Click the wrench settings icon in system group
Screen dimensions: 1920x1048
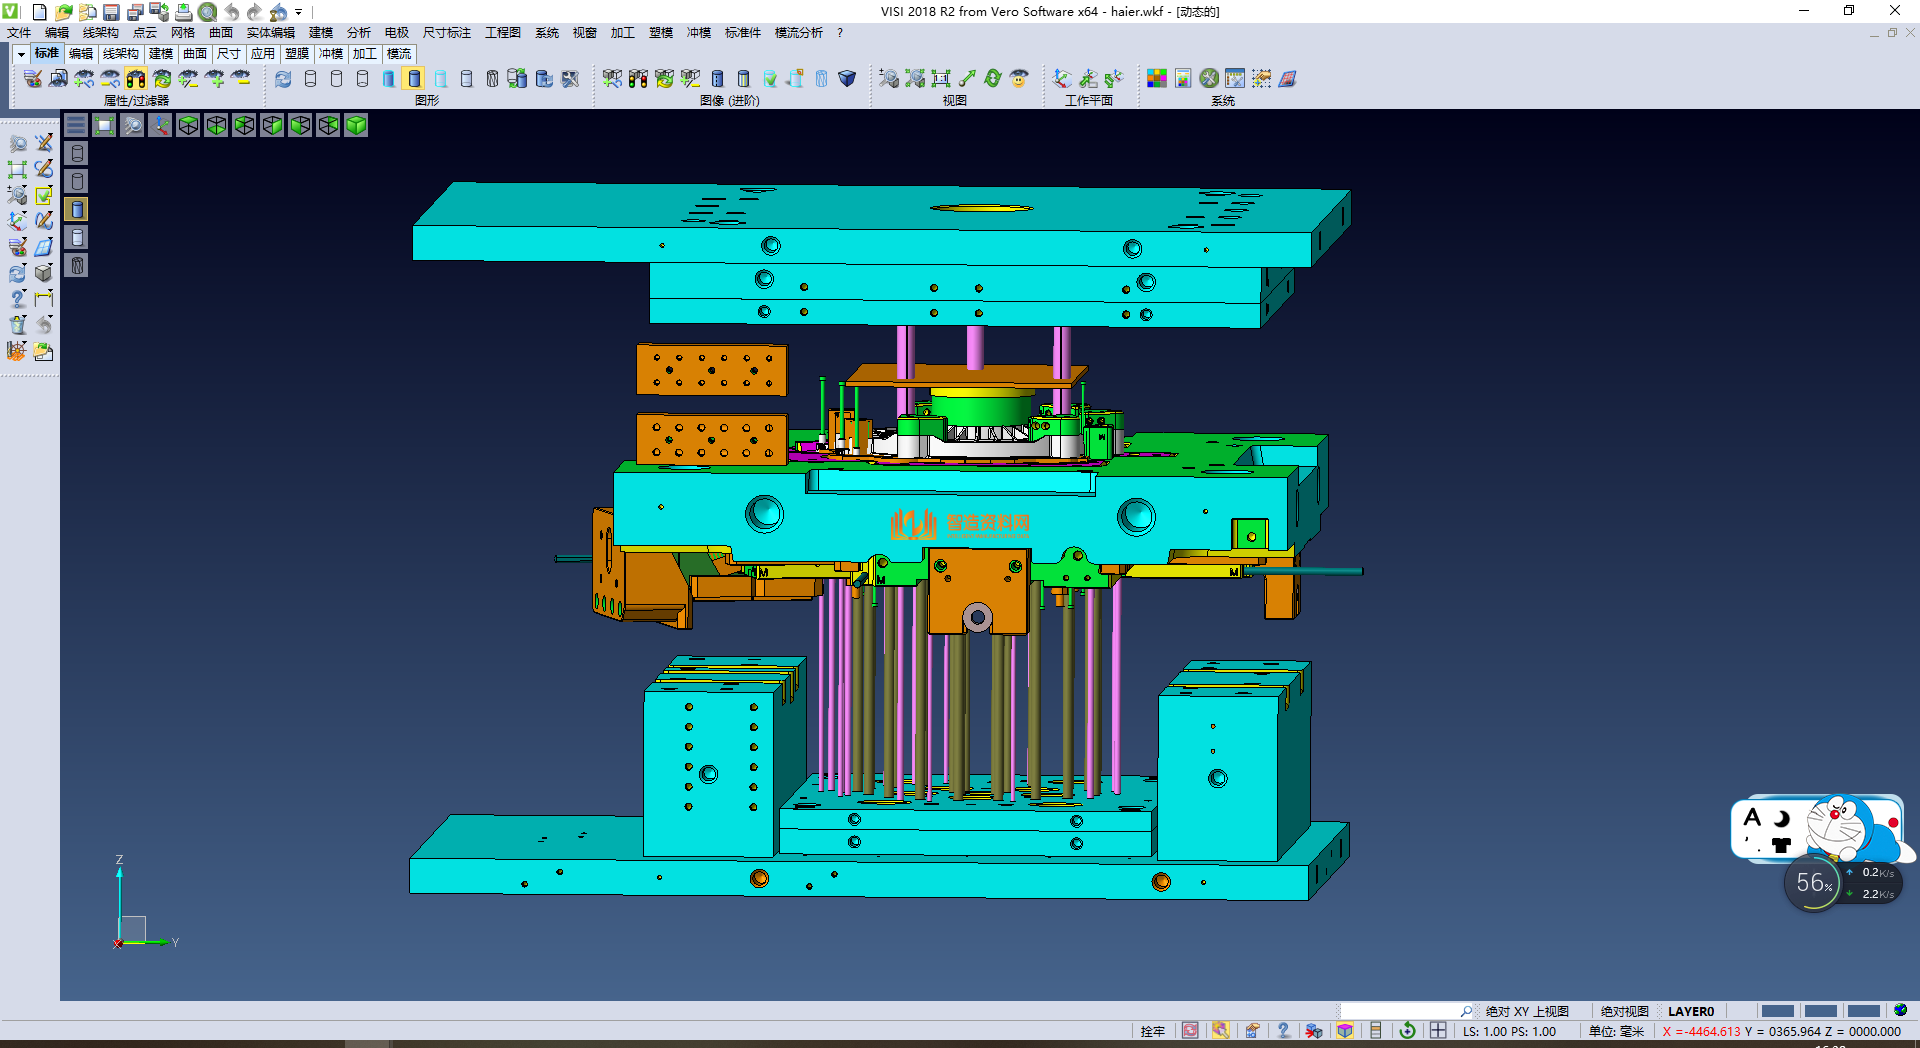[1209, 79]
